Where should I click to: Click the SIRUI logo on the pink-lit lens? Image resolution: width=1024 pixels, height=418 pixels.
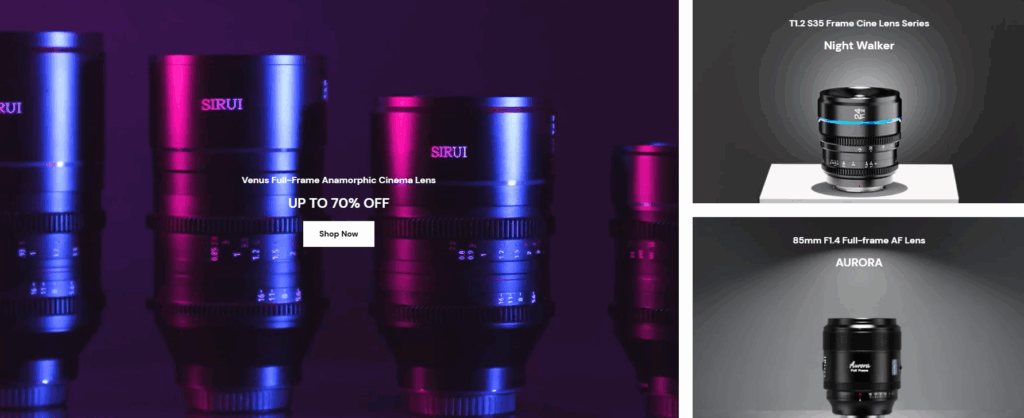pos(222,104)
